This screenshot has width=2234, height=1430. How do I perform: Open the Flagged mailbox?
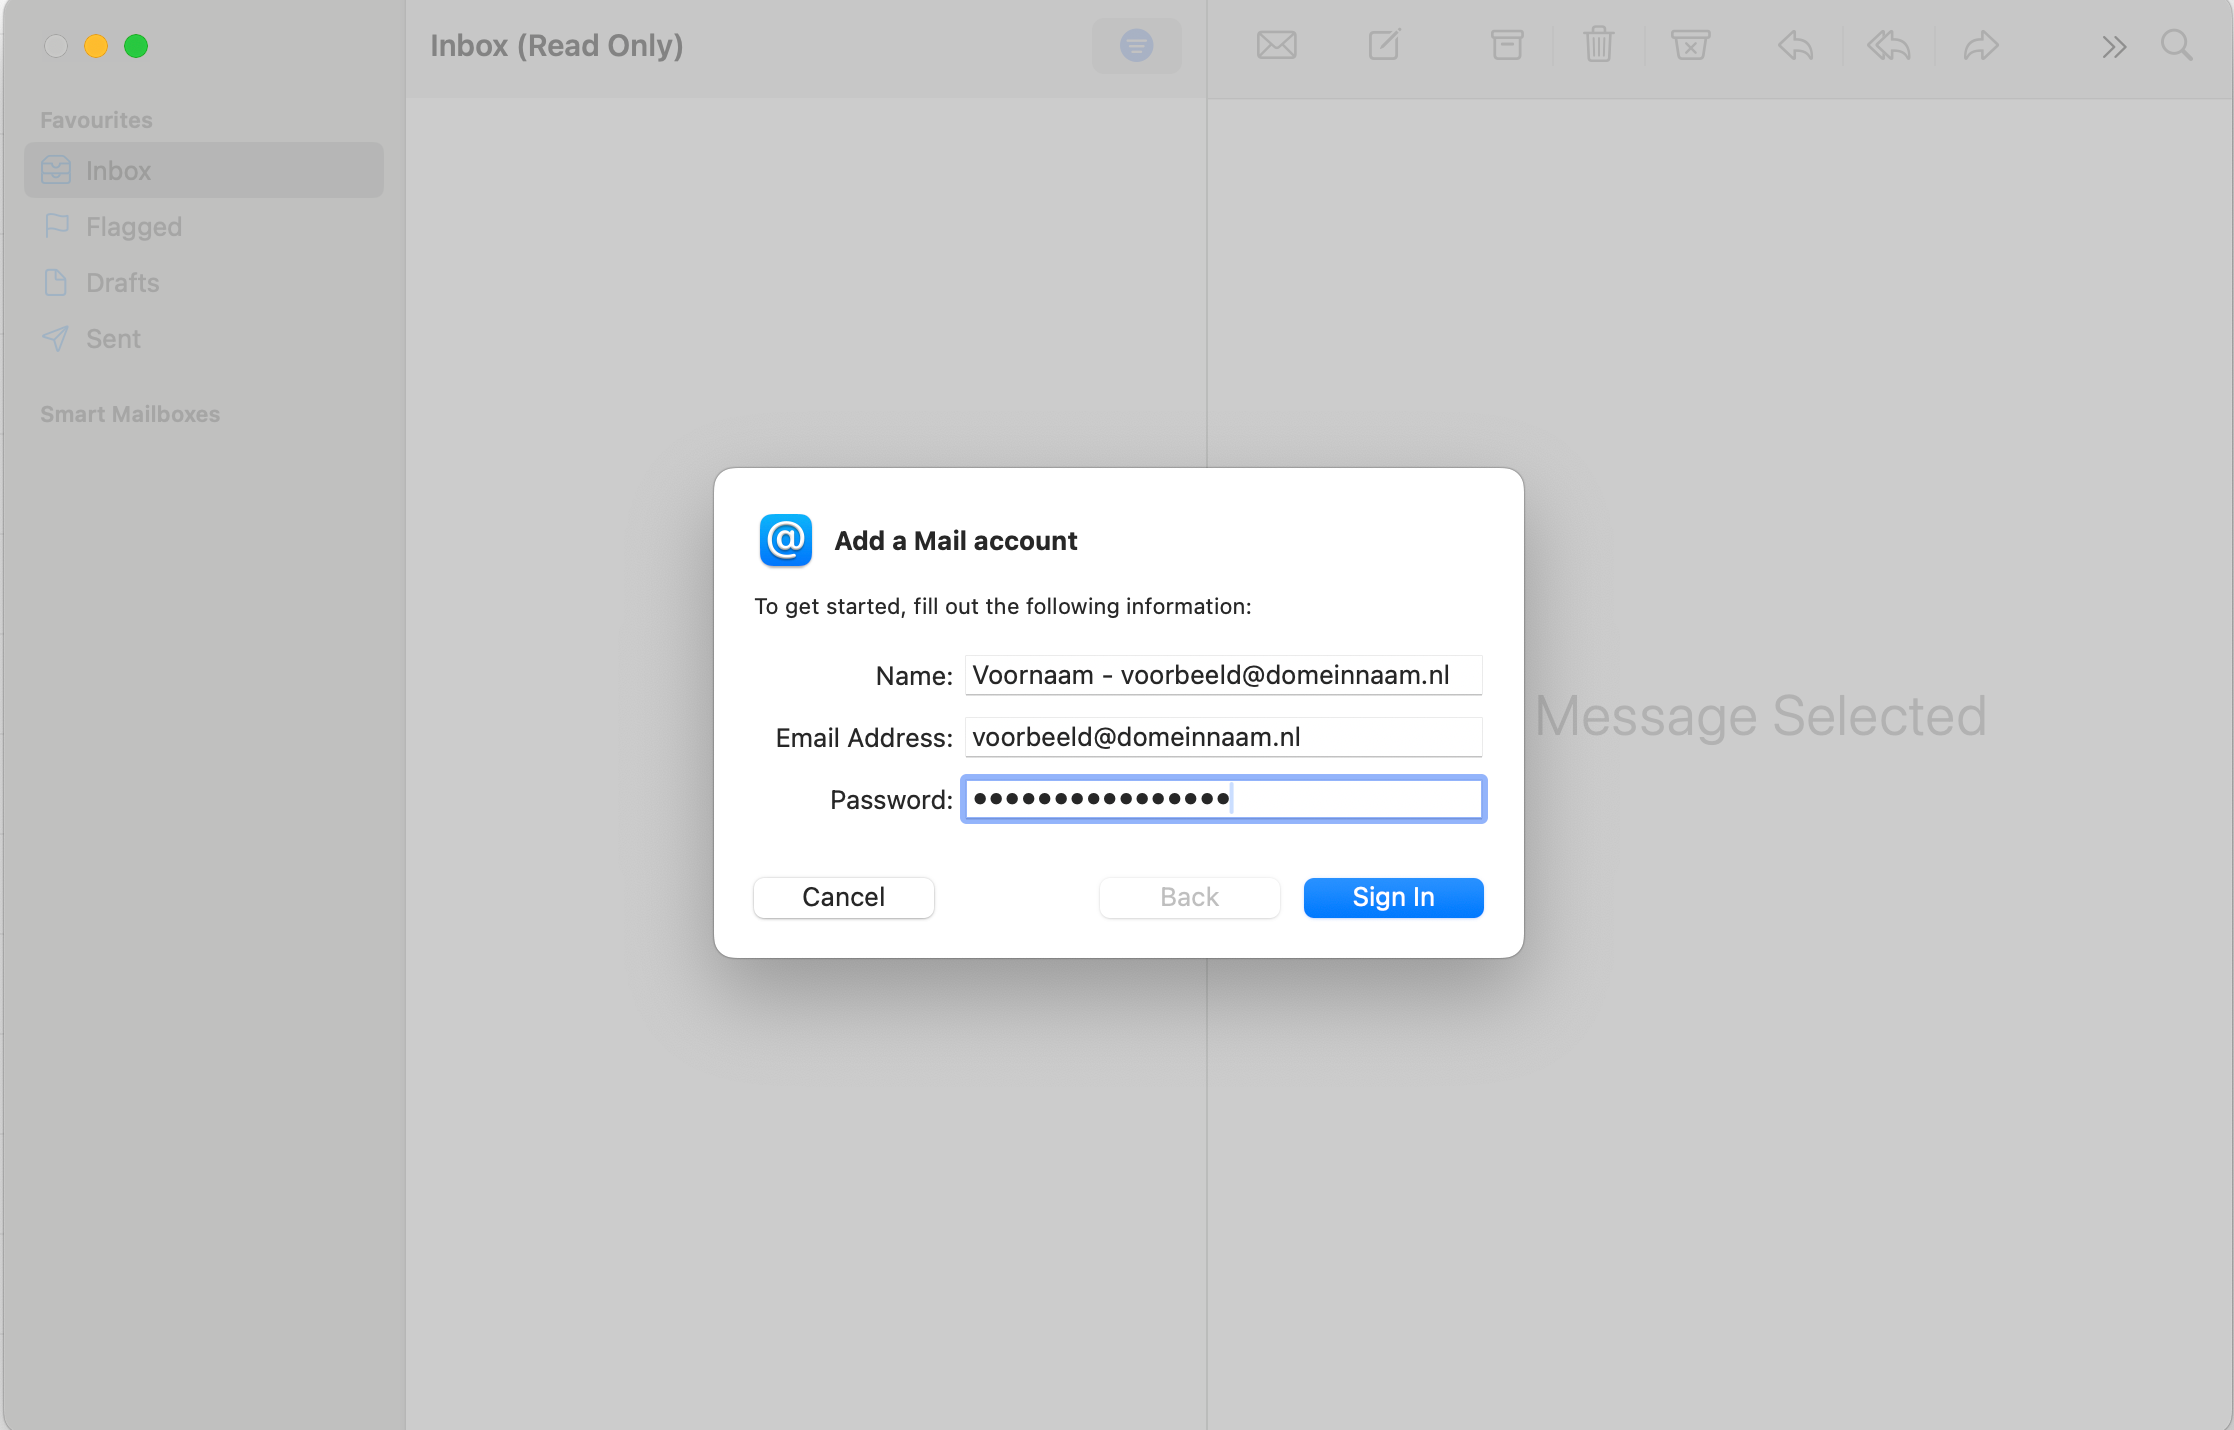coord(134,227)
